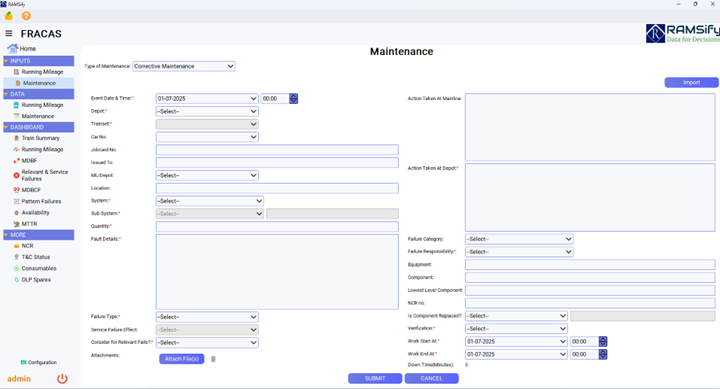
Task: Open the ML/Depot dropdown
Action: coord(207,175)
